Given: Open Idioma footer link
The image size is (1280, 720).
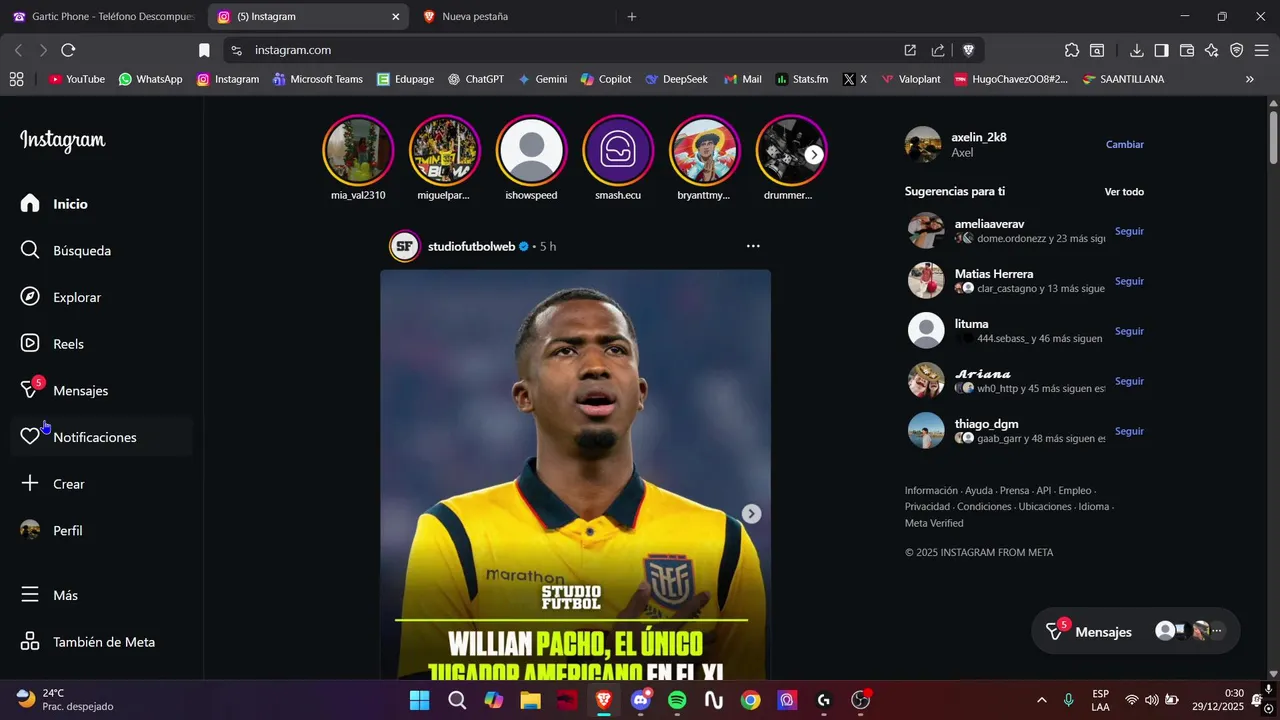Looking at the screenshot, I should pos(1094,507).
